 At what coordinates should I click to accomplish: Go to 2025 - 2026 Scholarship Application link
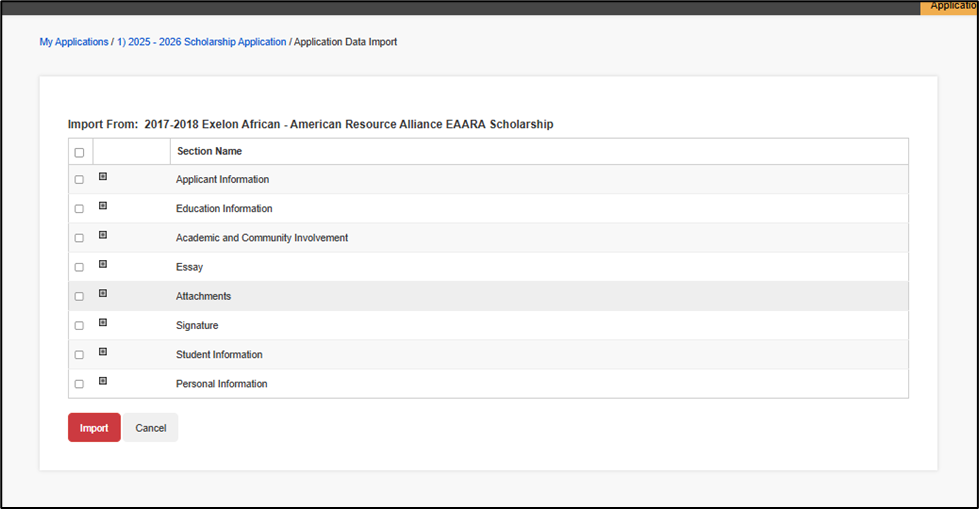click(202, 42)
